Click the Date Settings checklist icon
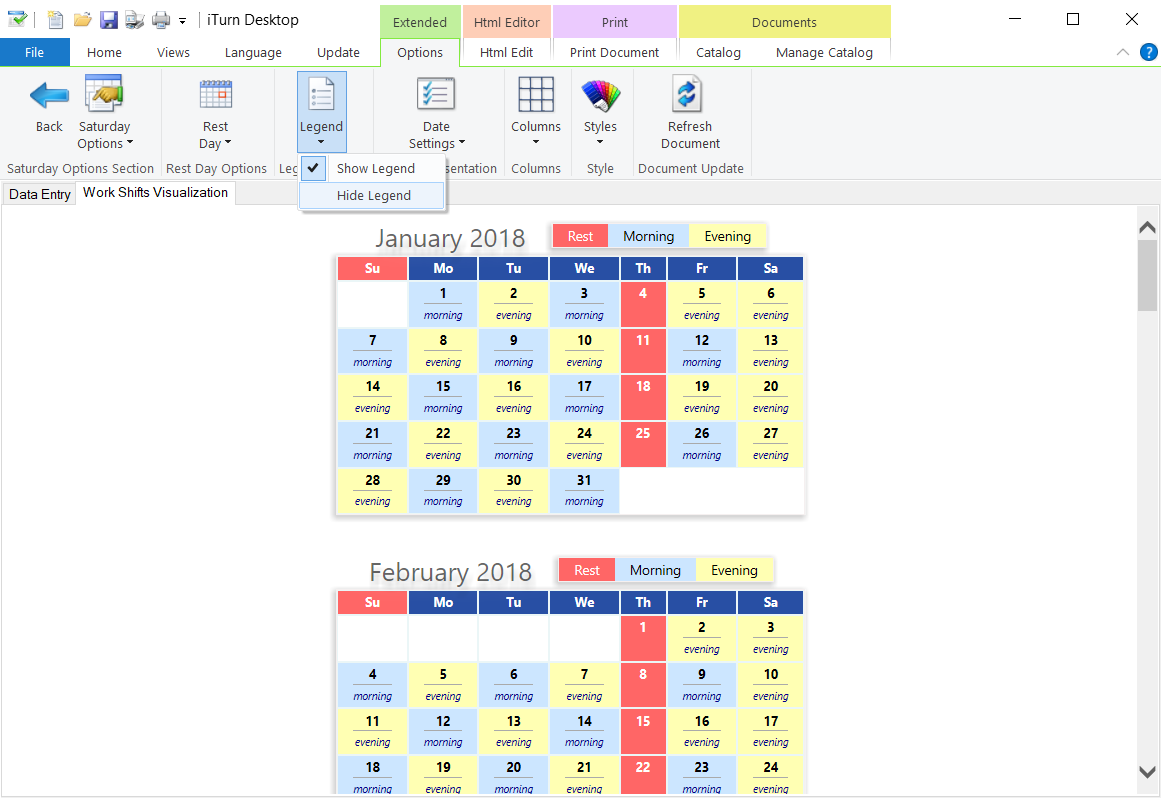This screenshot has width=1161, height=799. (x=436, y=95)
